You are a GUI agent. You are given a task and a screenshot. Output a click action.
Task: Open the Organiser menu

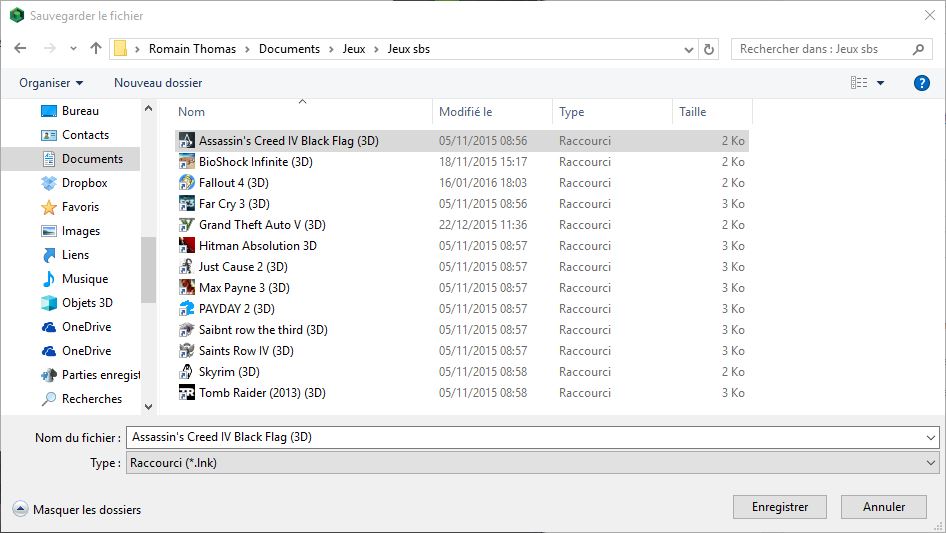[51, 83]
